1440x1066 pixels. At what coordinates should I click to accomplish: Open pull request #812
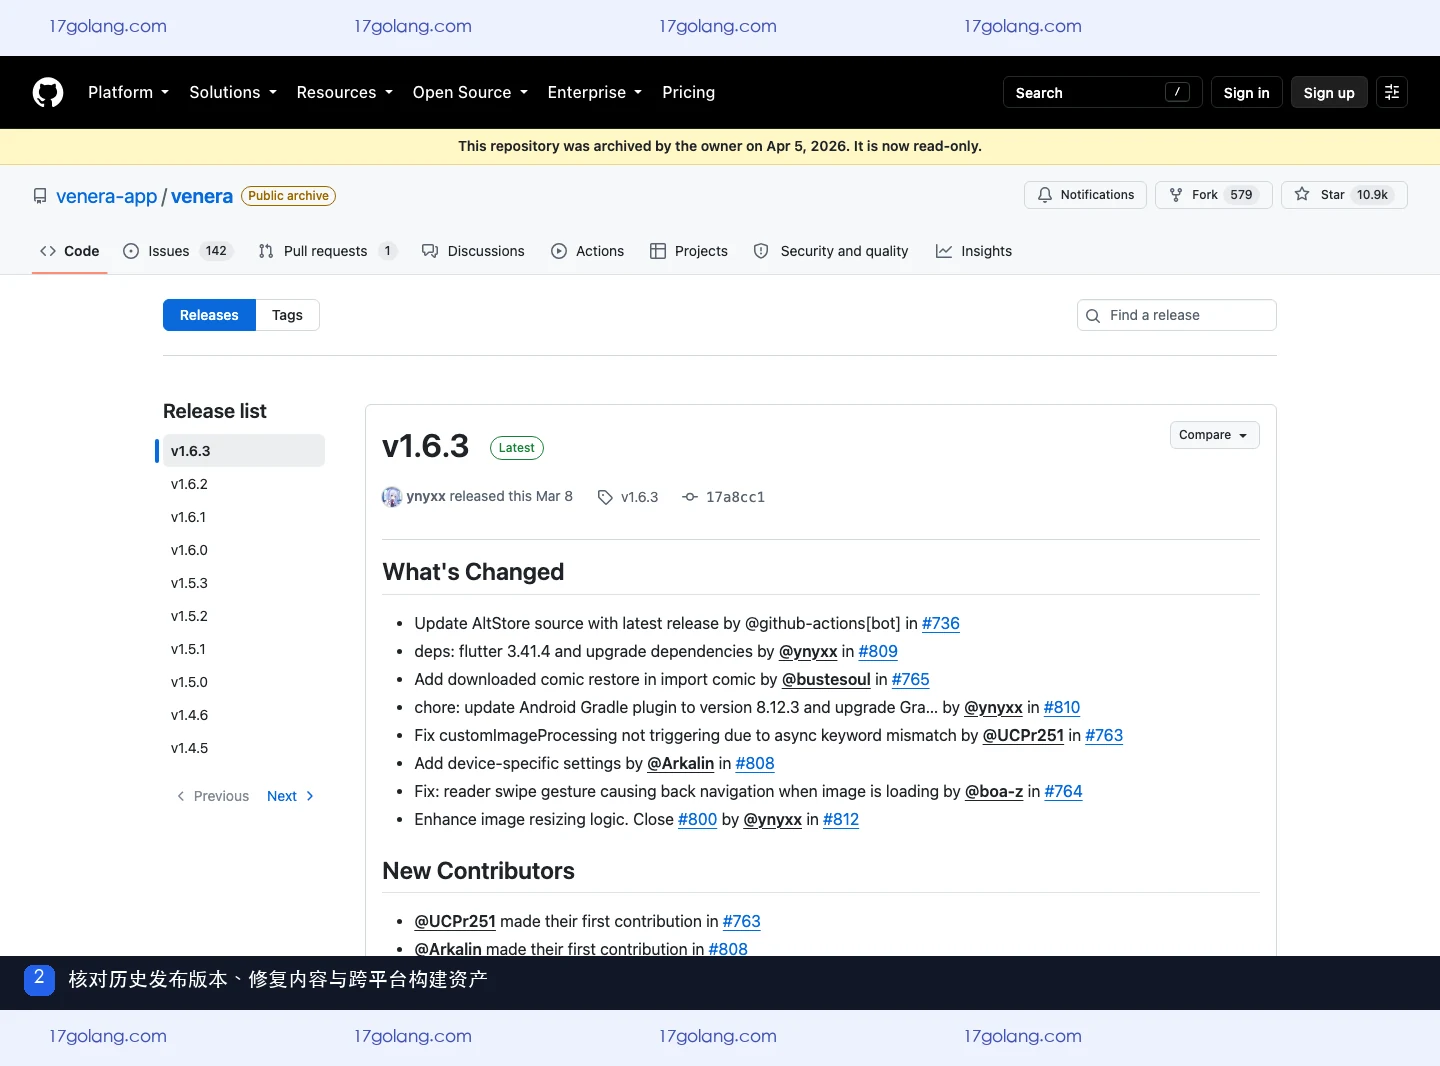tap(841, 819)
